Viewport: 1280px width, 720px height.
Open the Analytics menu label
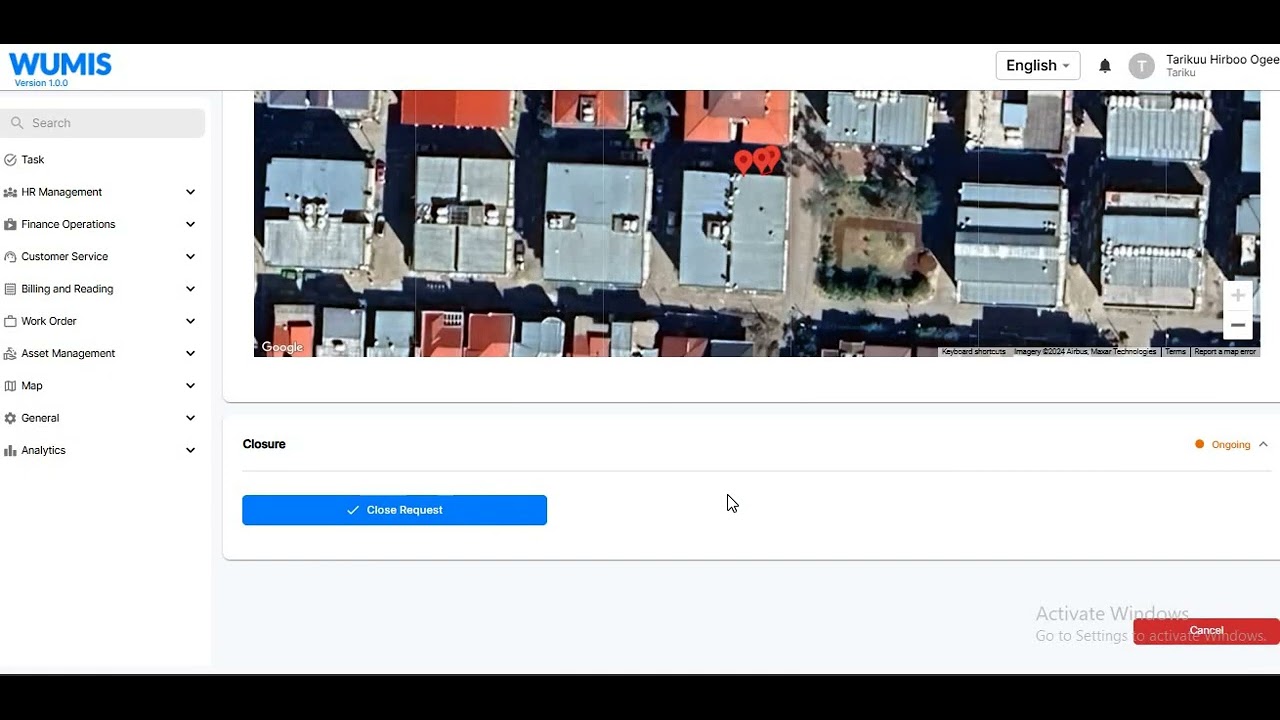[43, 450]
